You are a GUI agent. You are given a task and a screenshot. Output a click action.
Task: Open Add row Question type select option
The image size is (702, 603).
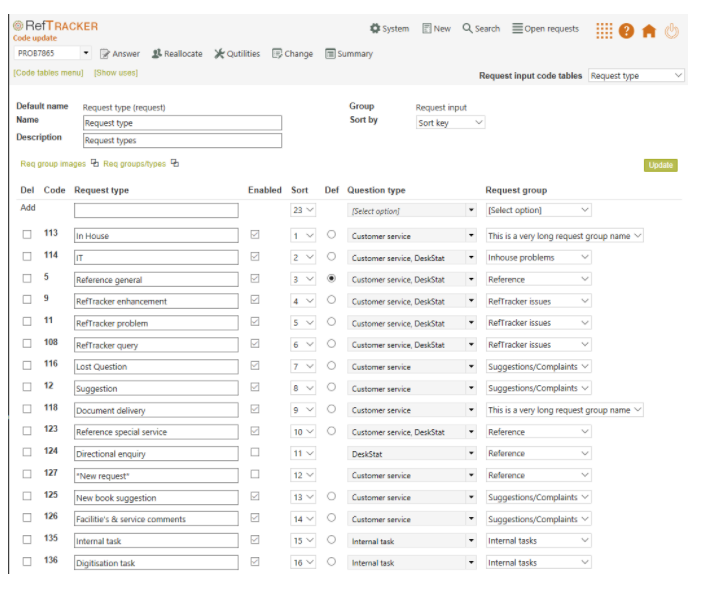click(x=411, y=210)
